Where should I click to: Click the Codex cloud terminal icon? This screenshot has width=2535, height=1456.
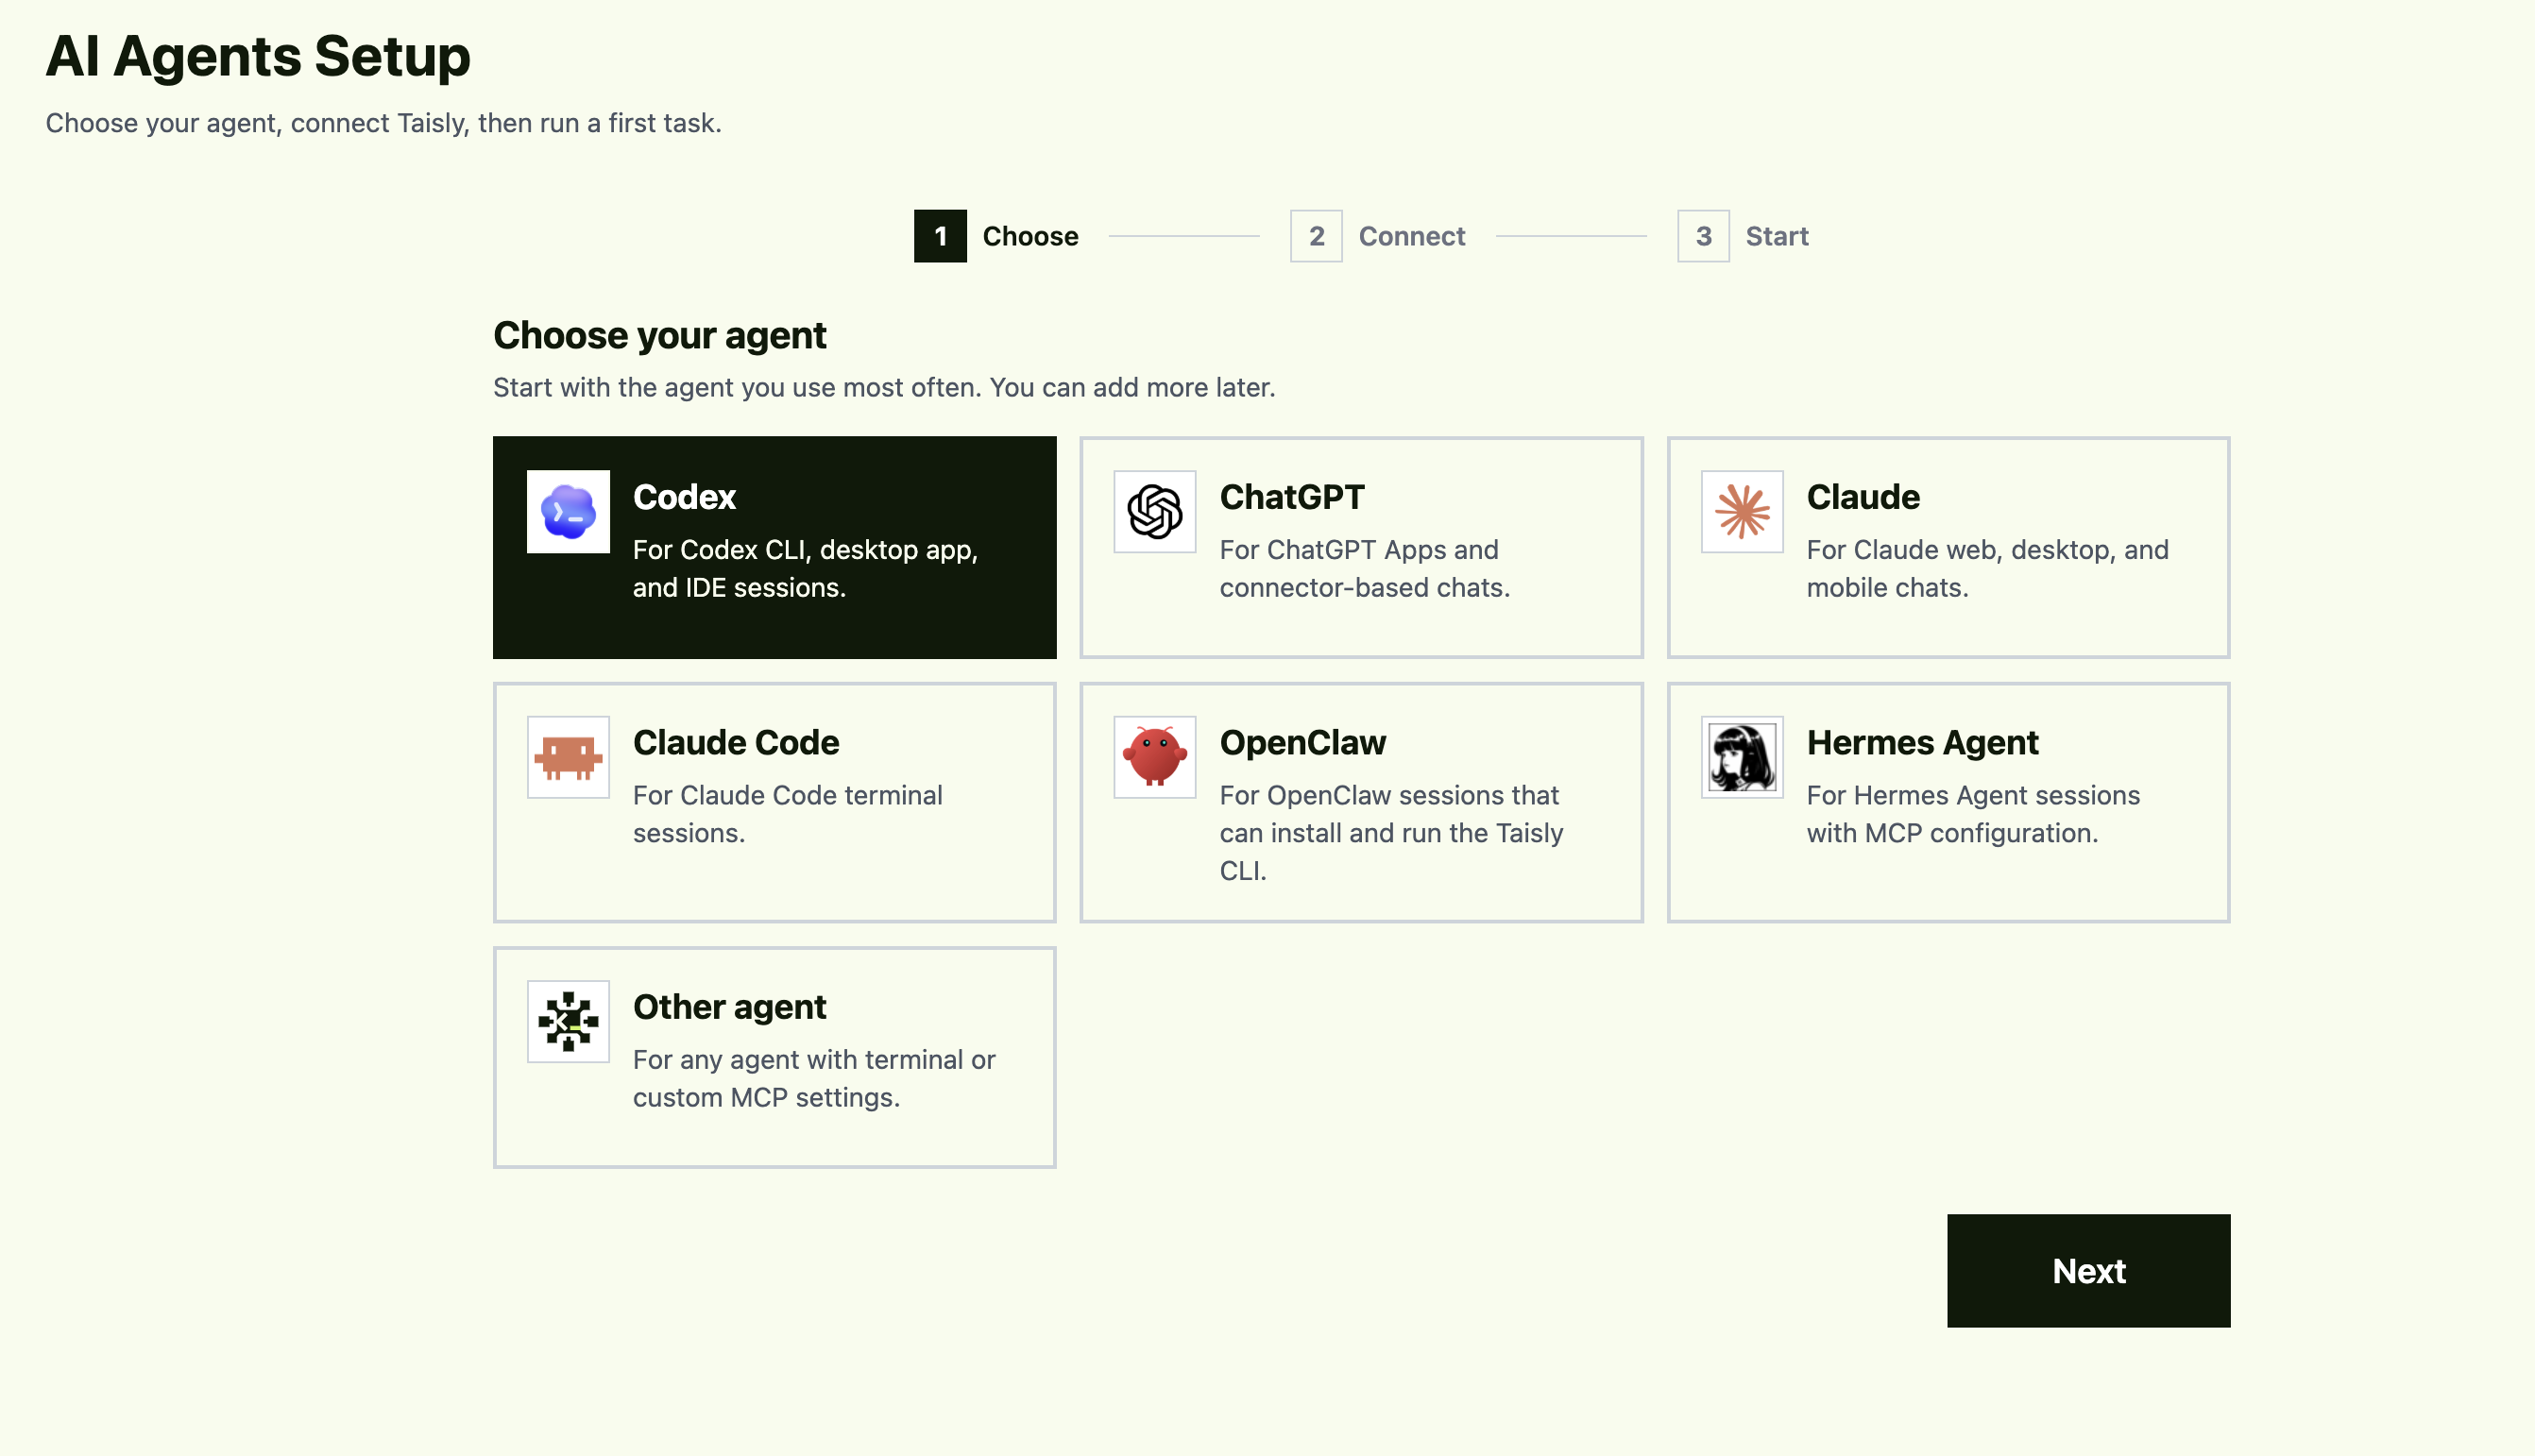pos(568,512)
